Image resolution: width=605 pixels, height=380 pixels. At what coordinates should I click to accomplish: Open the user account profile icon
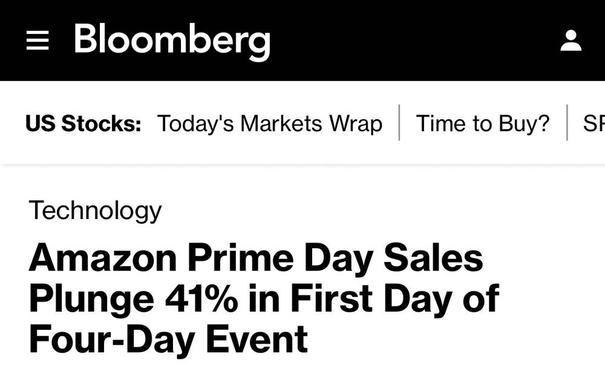(571, 41)
